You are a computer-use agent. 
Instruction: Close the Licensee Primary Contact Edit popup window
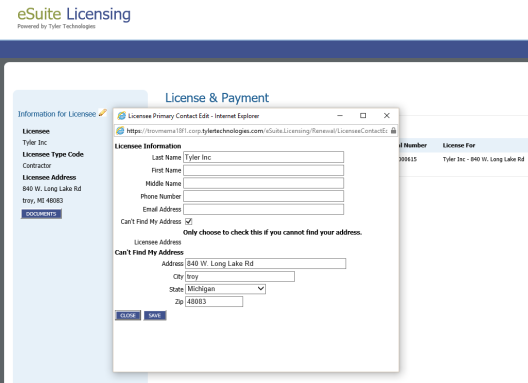click(x=387, y=116)
